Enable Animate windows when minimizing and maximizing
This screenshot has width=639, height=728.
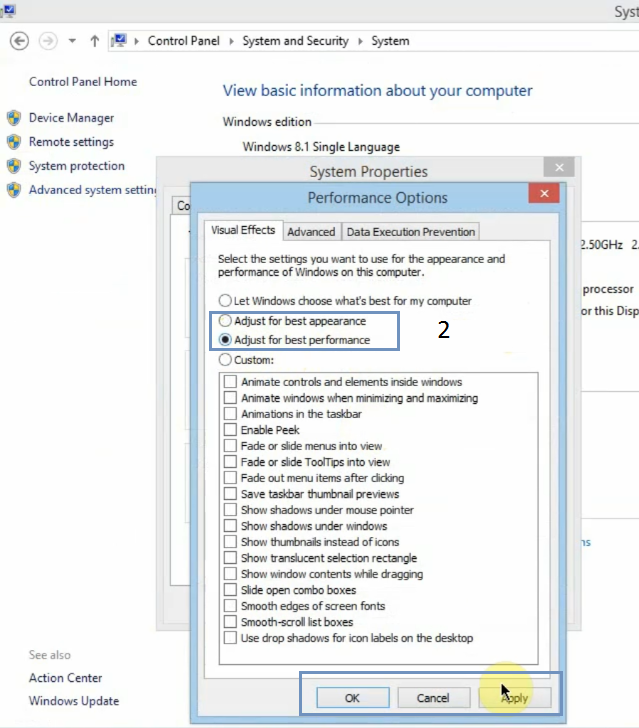tap(230, 398)
